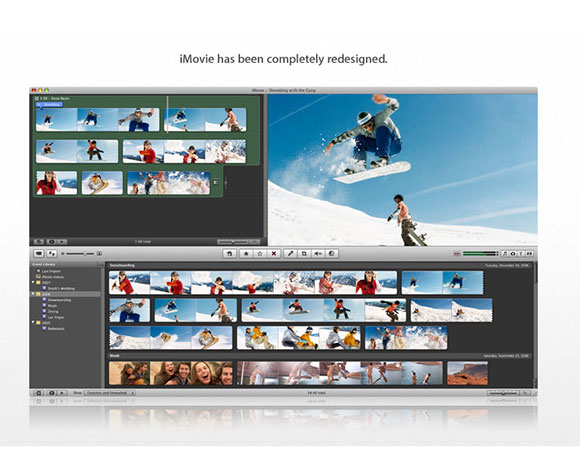Open transitions browser icon
The width and height of the screenshot is (580, 470).
coord(529,254)
